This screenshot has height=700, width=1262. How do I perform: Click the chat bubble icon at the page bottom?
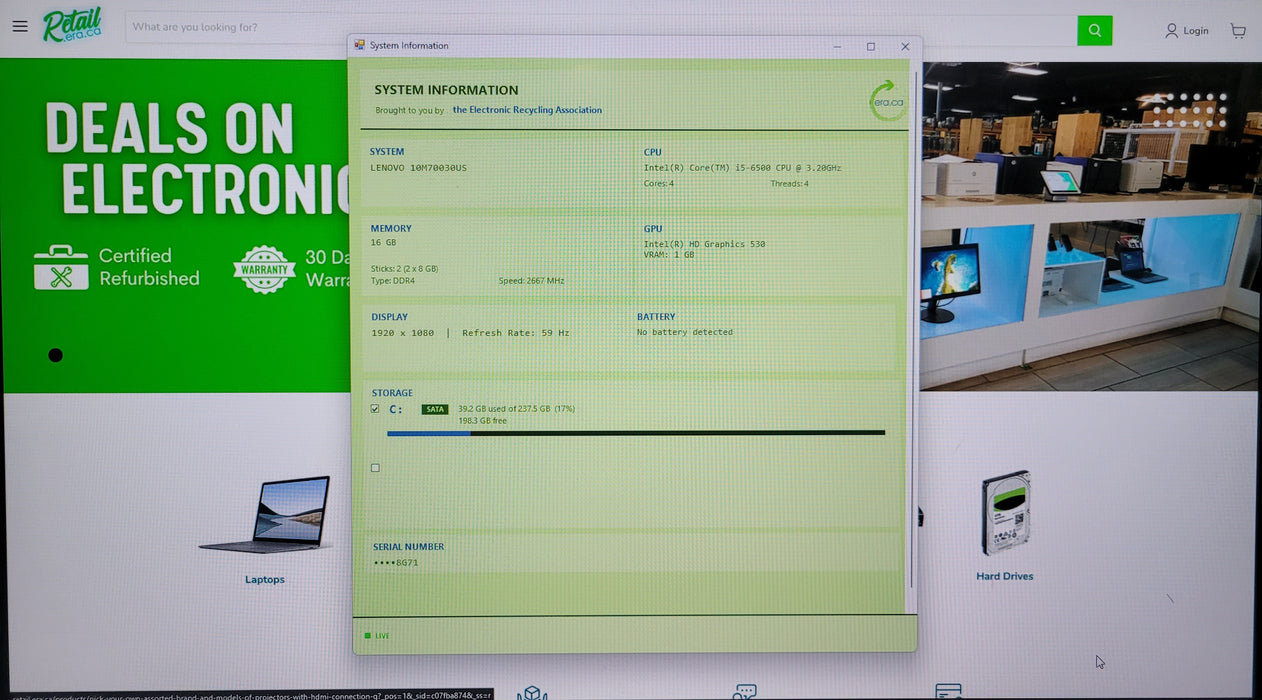click(x=744, y=692)
